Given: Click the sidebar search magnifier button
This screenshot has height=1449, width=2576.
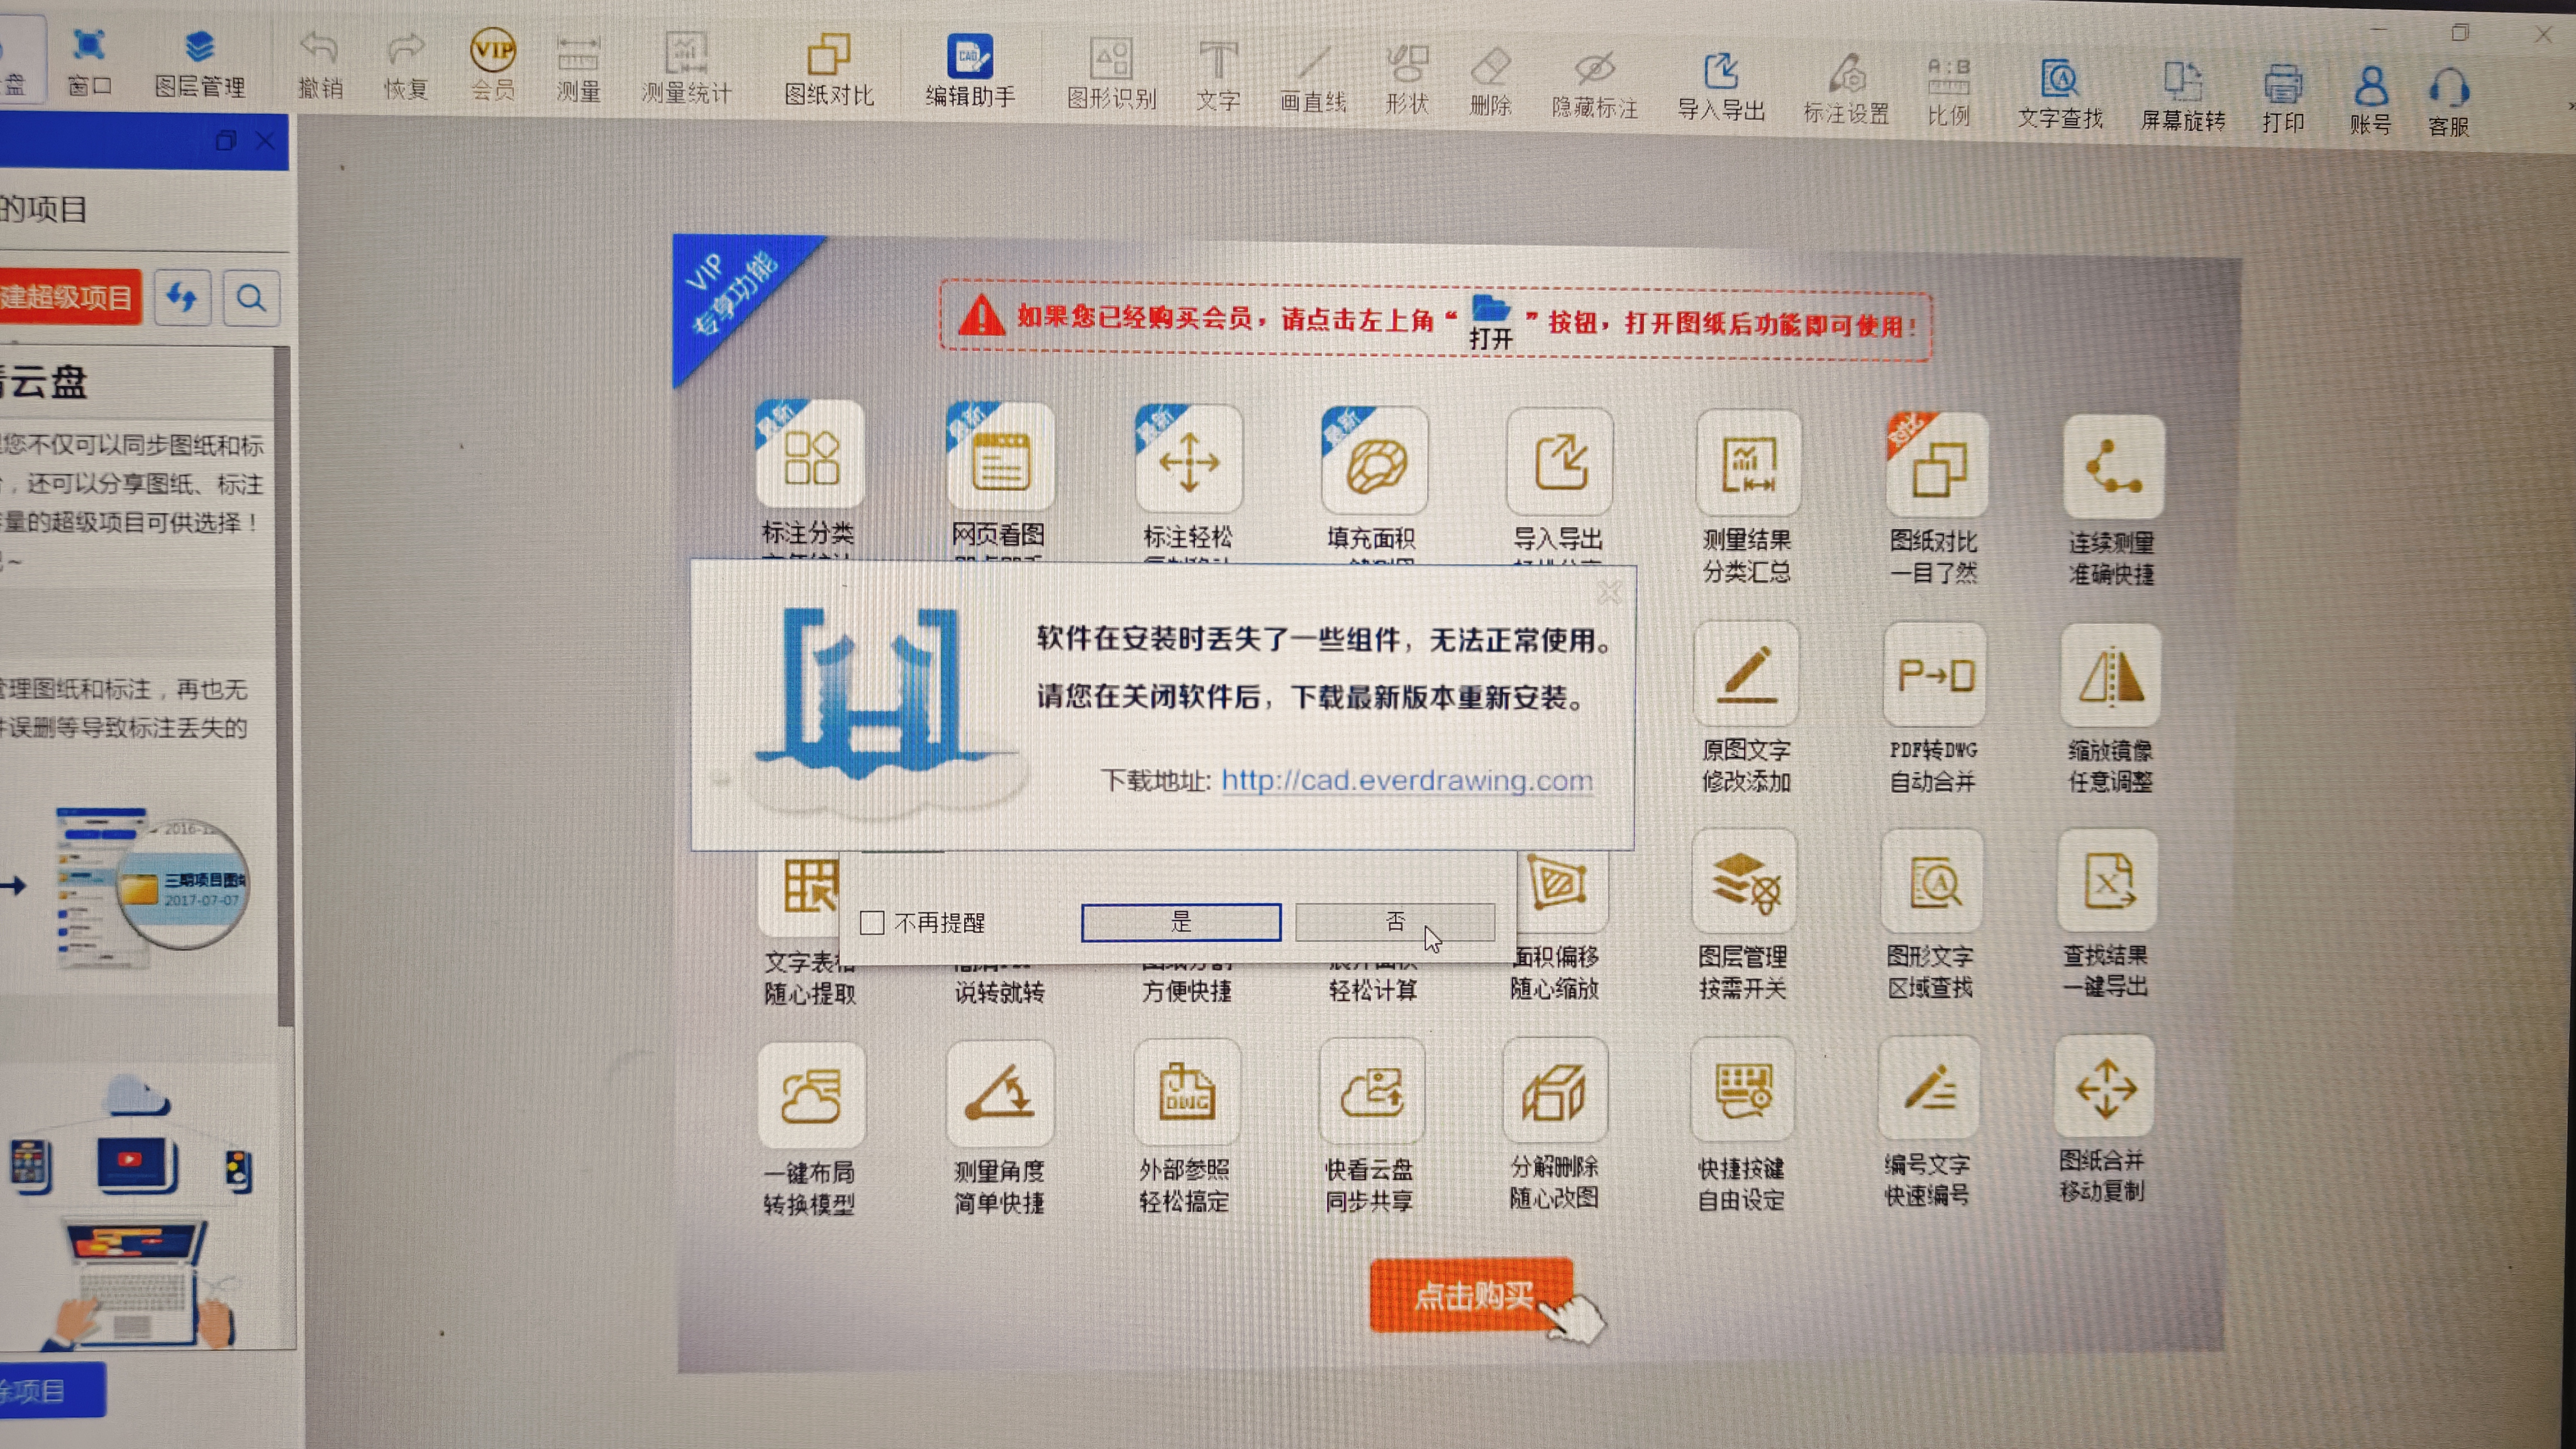Looking at the screenshot, I should (251, 298).
